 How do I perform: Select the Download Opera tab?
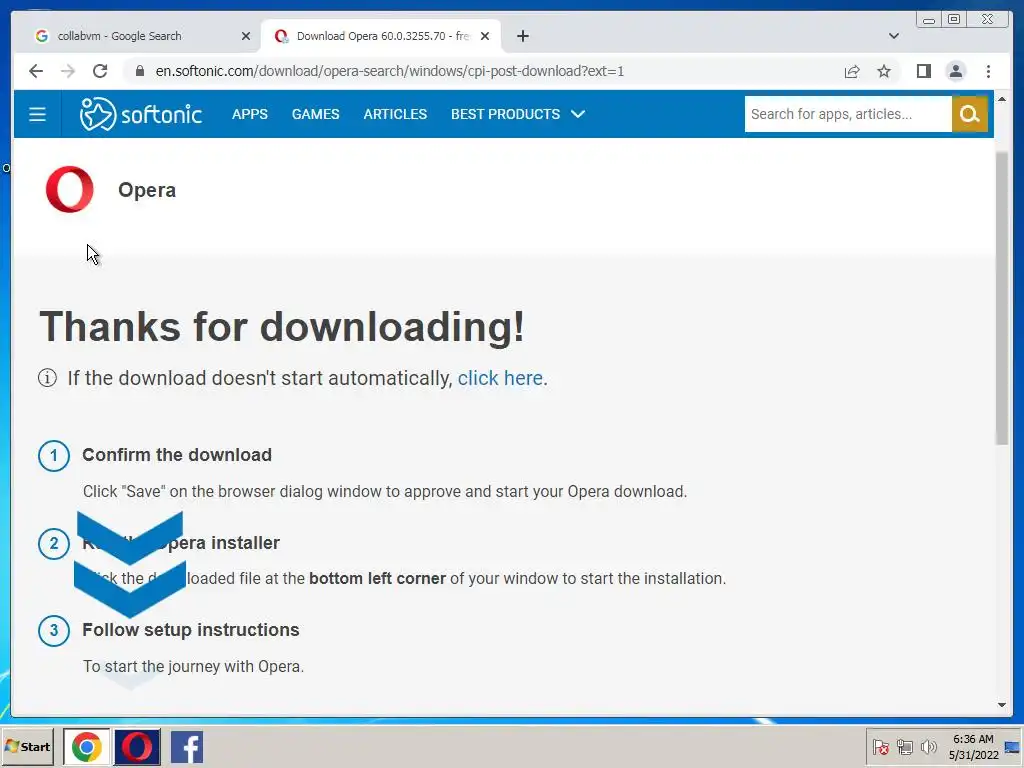[382, 36]
